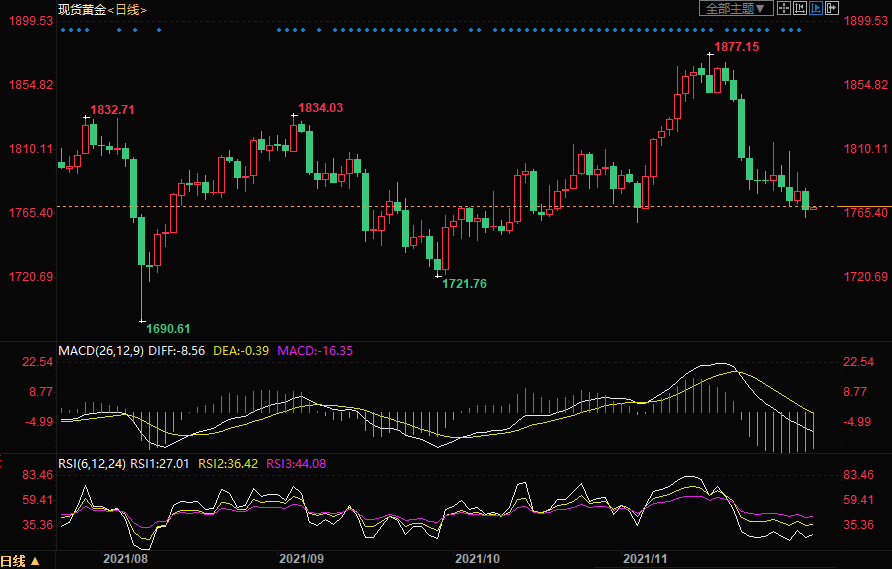Click the <日线> period label in chart title
Image resolution: width=892 pixels, height=569 pixels.
point(127,9)
